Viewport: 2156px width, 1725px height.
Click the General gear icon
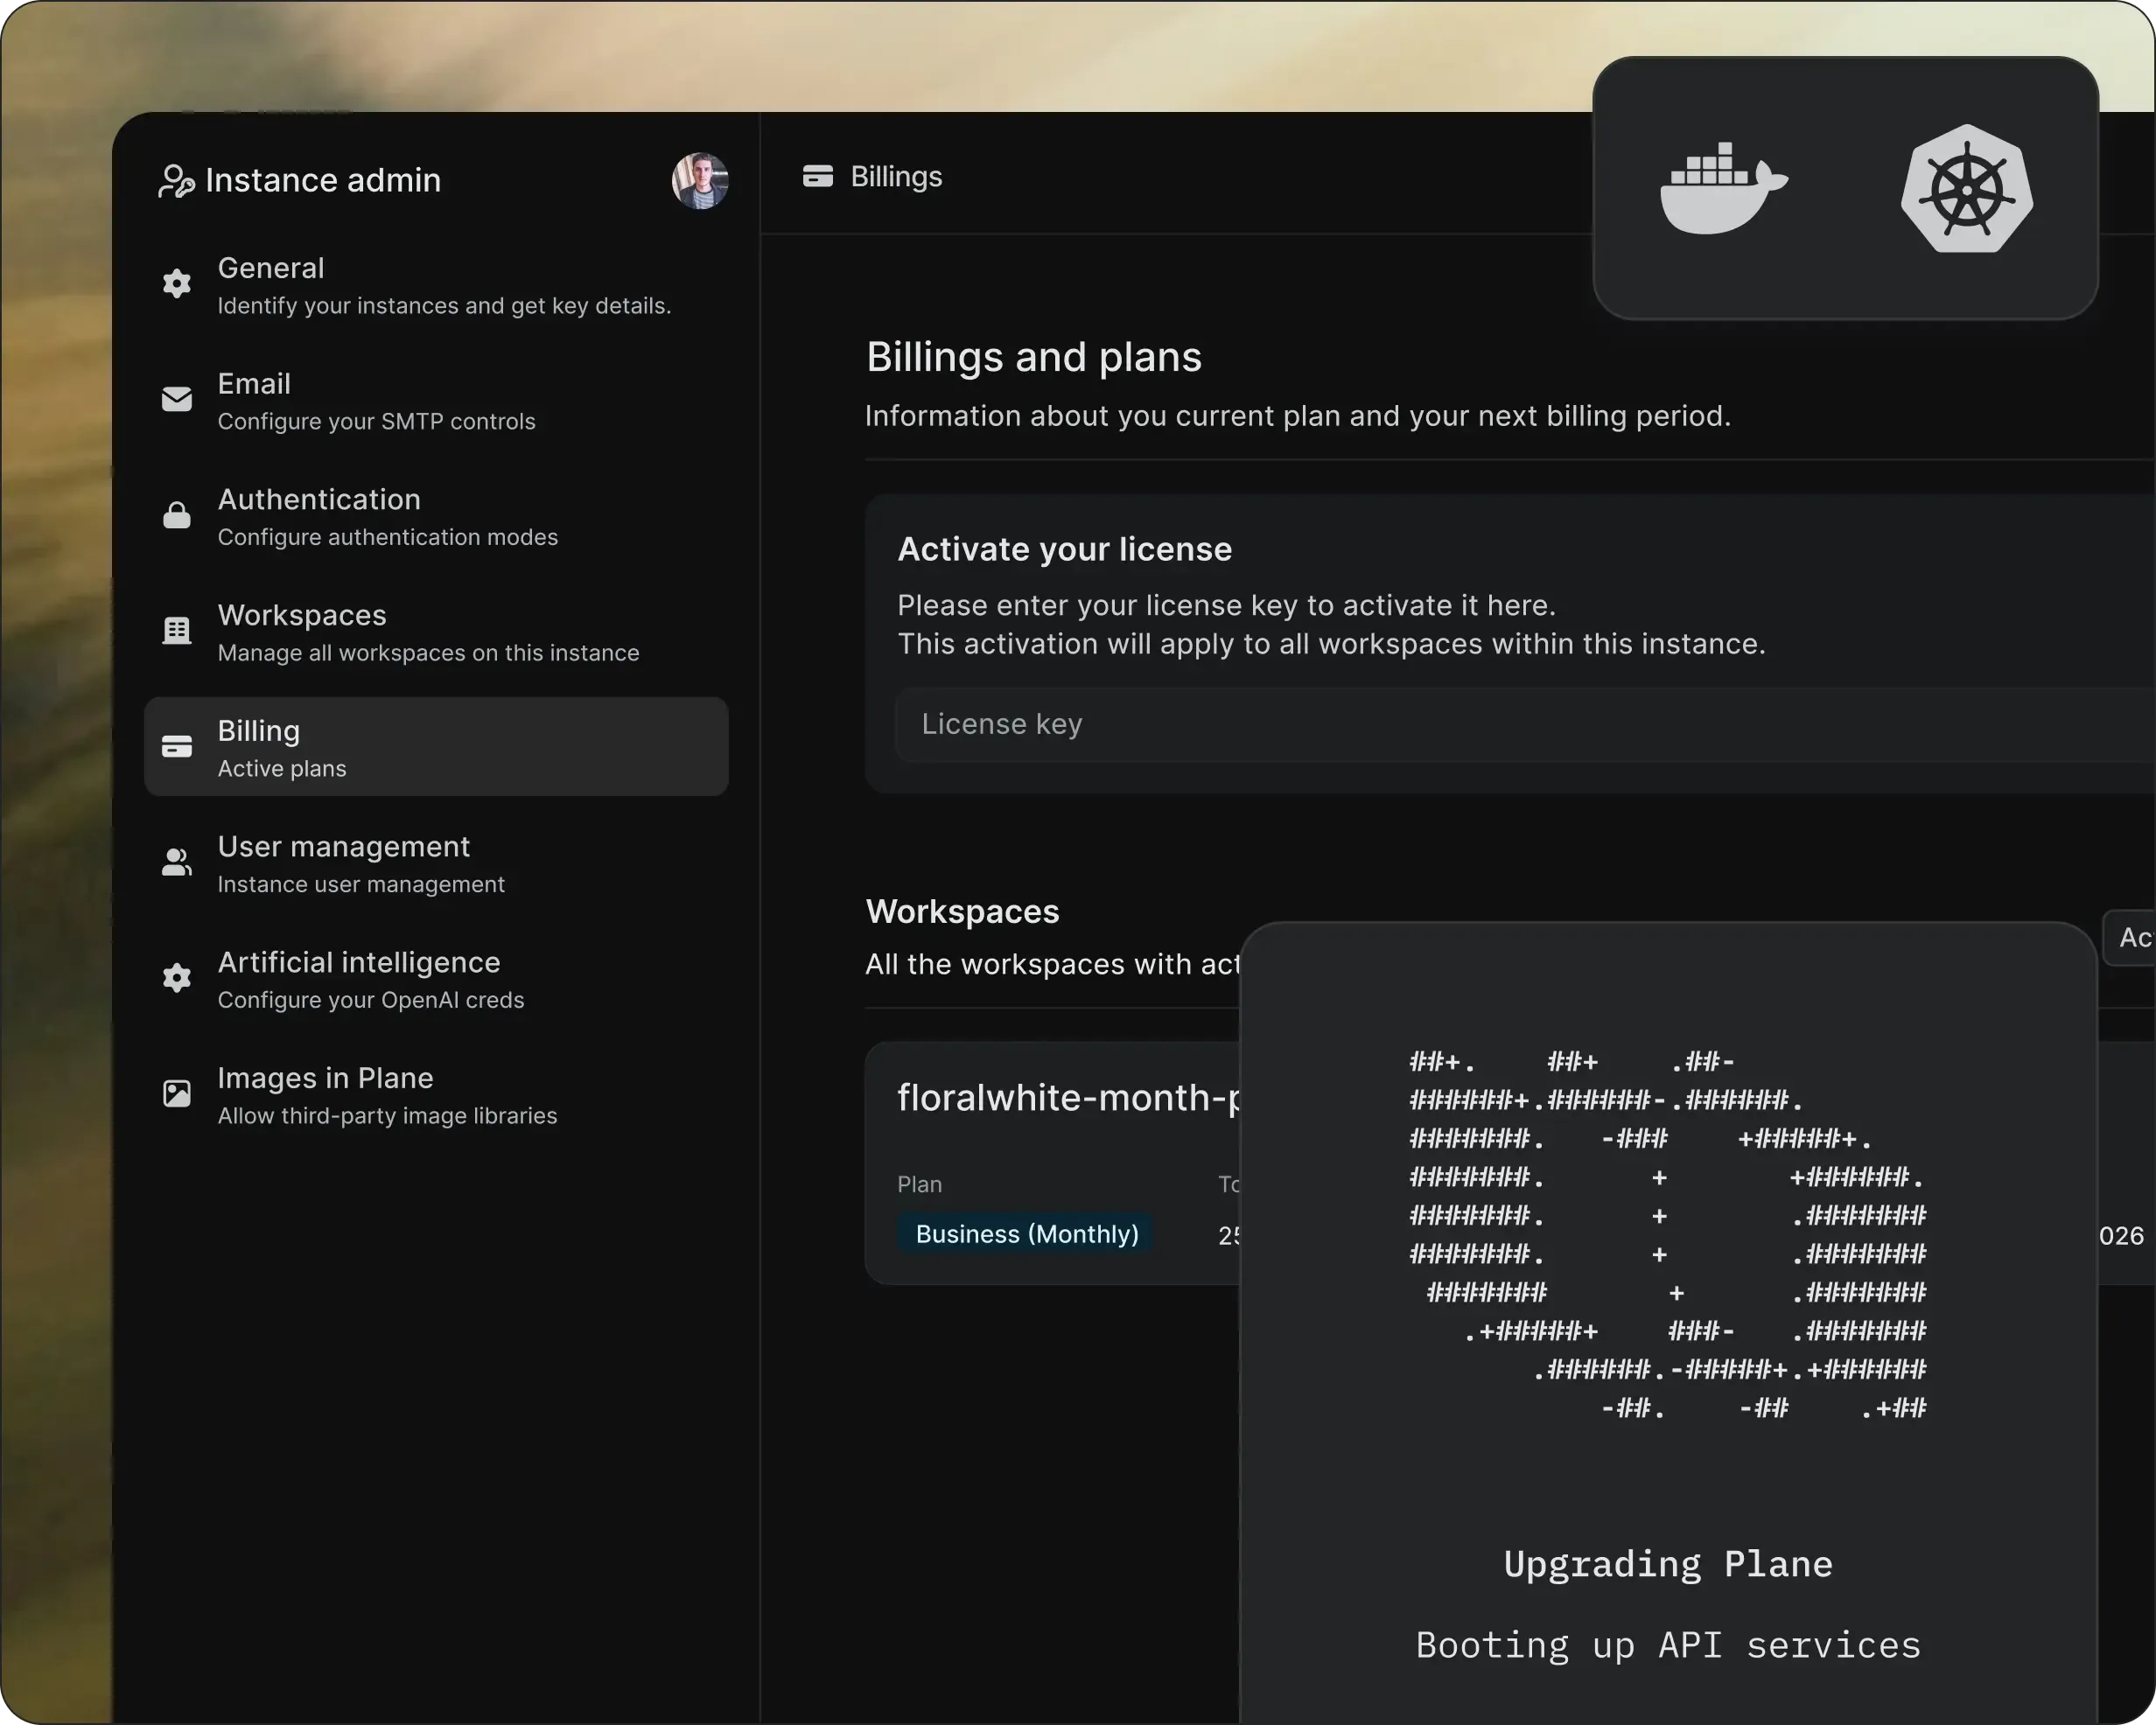pyautogui.click(x=177, y=284)
